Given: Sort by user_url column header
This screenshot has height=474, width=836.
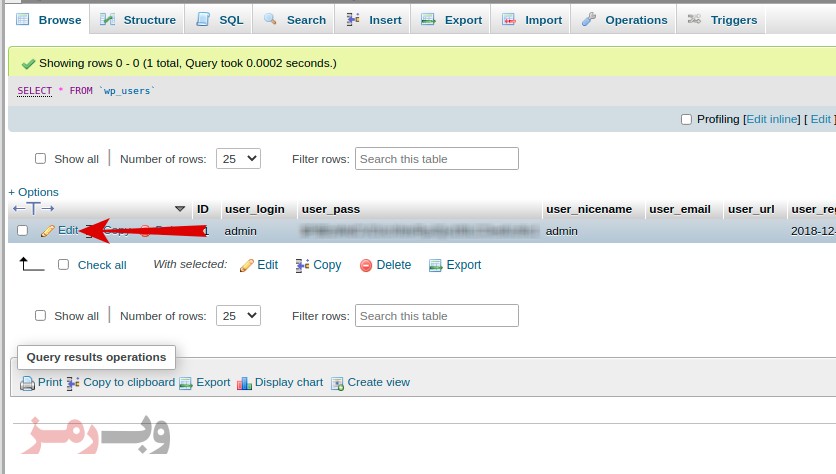Looking at the screenshot, I should tap(751, 209).
